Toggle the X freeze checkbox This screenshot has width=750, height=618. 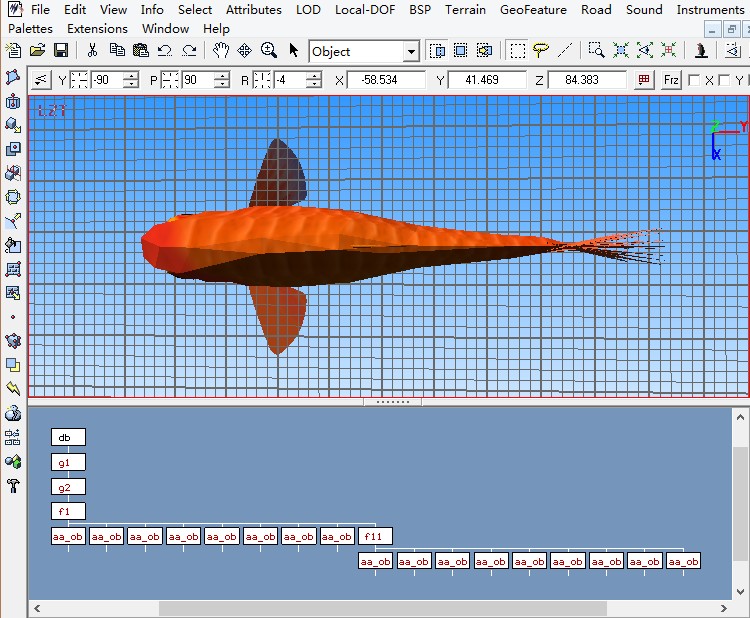tap(694, 80)
